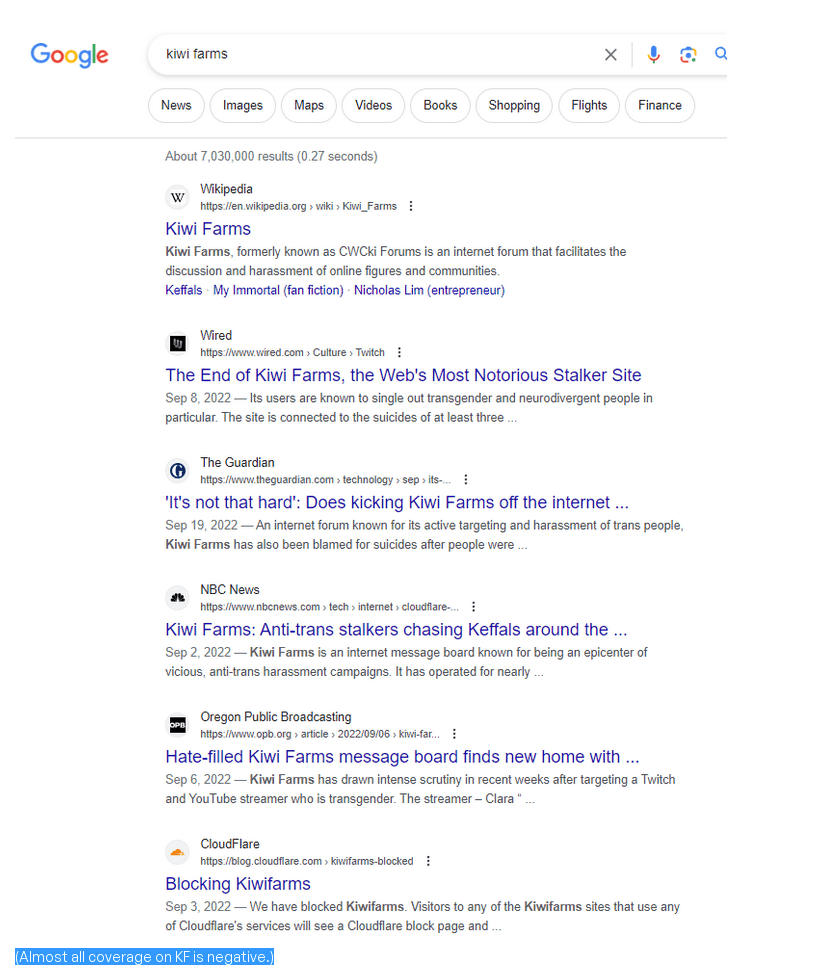Click the Wikipedia favicon
Image resolution: width=815 pixels, height=978 pixels.
[x=178, y=197]
